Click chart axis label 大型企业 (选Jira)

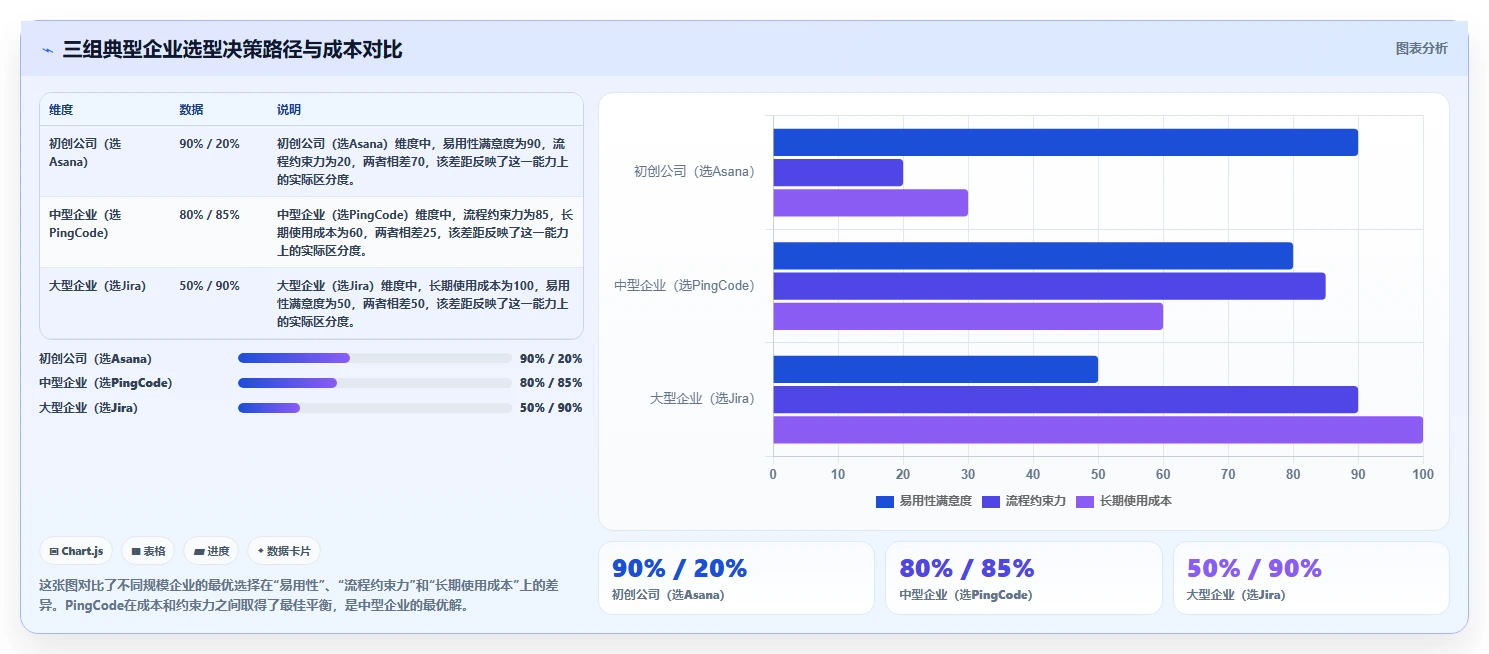tap(702, 399)
